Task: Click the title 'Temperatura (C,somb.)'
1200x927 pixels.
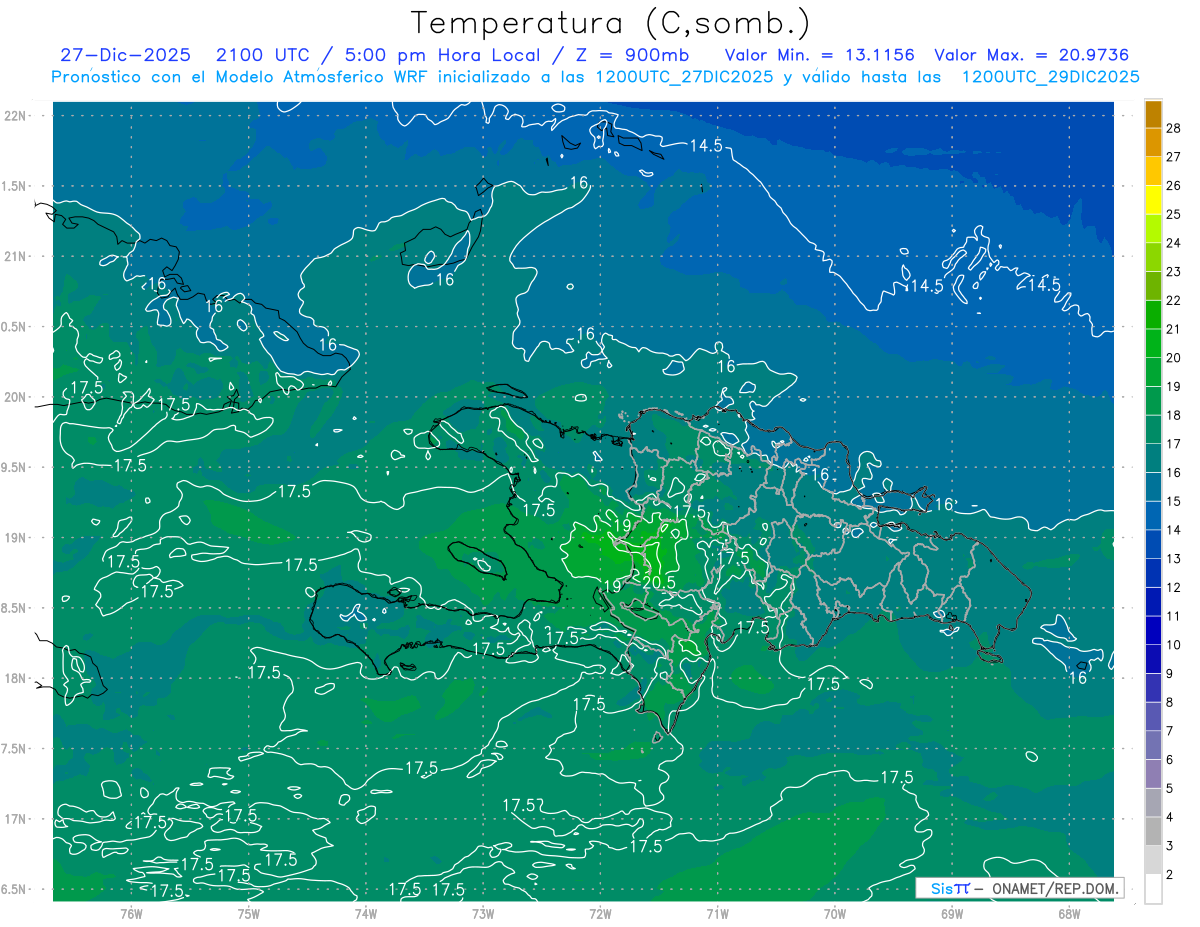Action: pyautogui.click(x=611, y=23)
